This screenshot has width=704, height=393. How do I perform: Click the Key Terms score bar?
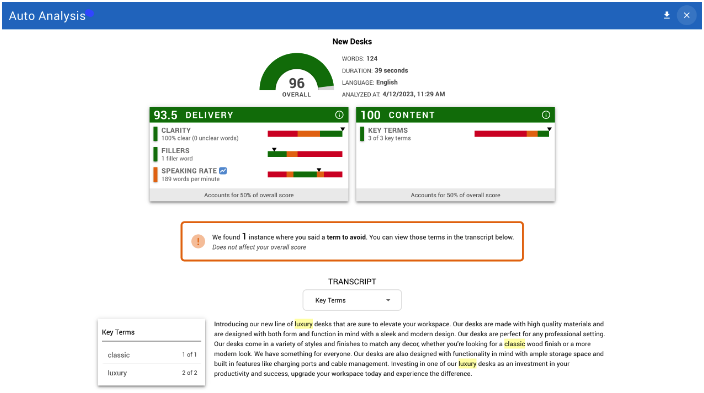click(x=512, y=133)
